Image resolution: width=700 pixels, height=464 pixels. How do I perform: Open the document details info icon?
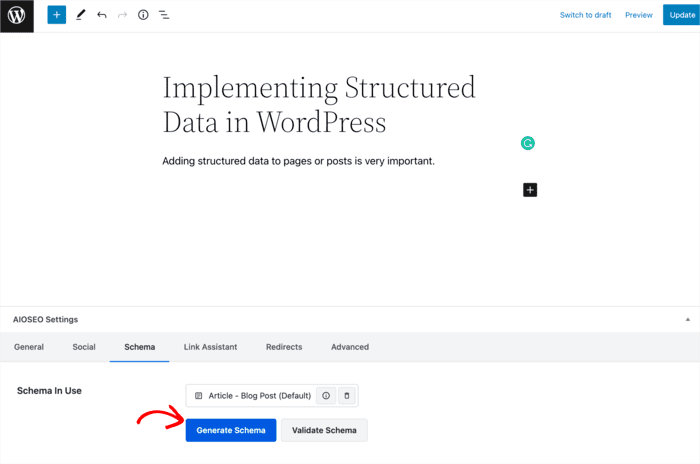143,15
